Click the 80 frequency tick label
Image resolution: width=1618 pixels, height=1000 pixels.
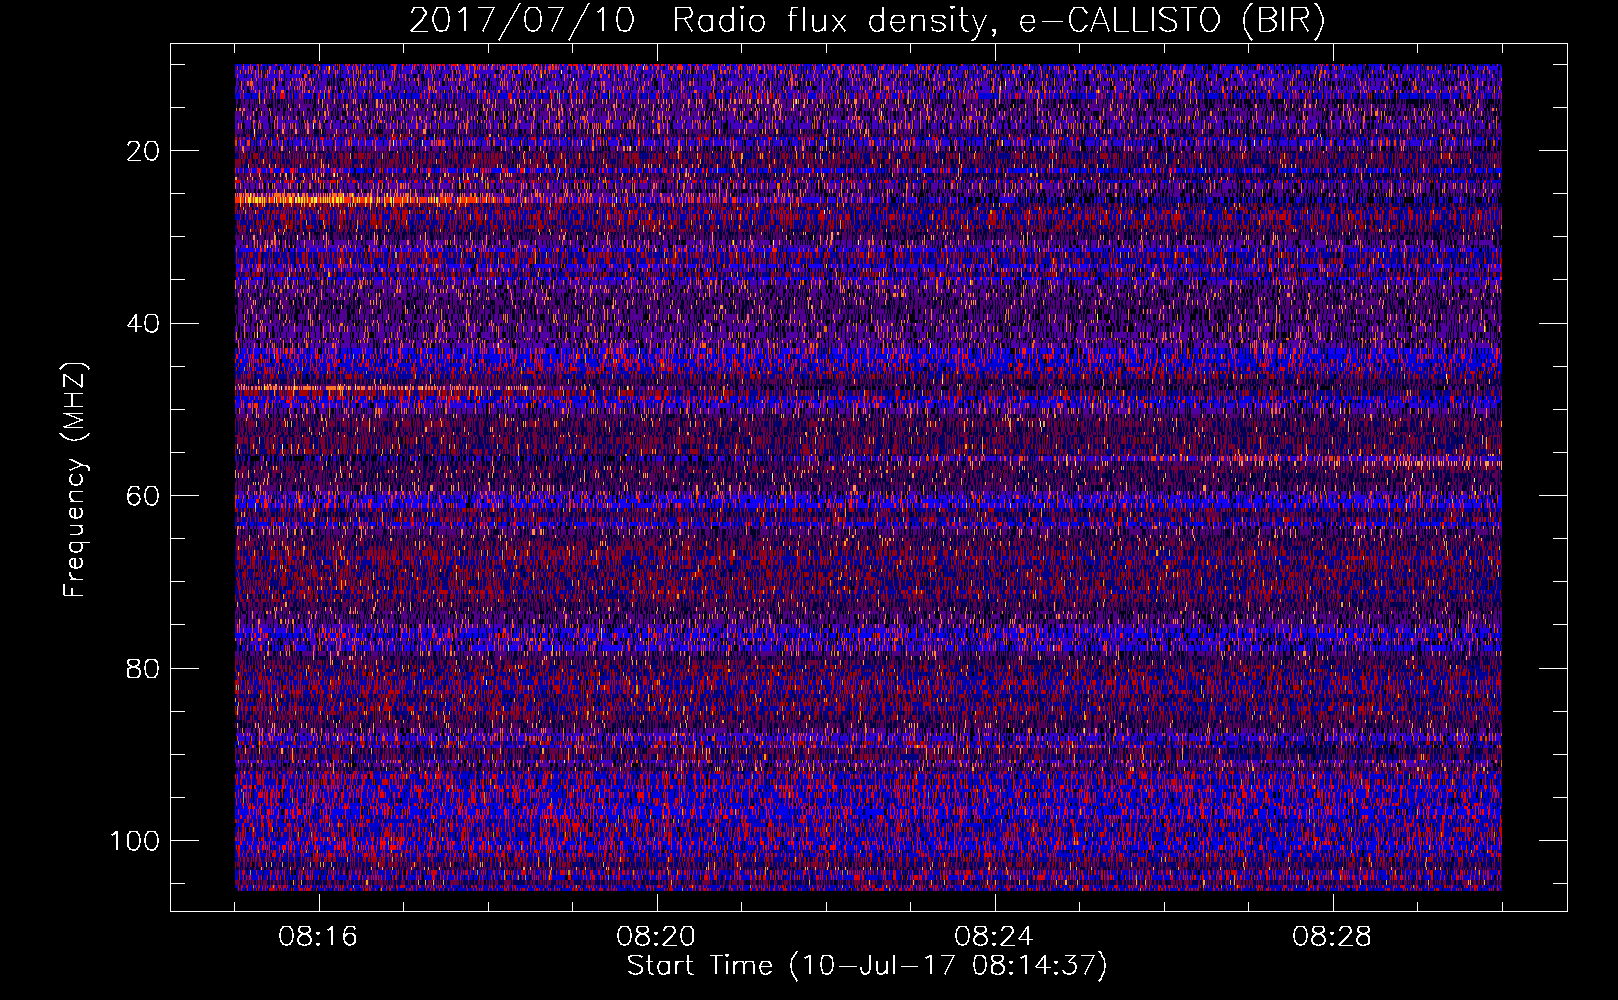[144, 668]
